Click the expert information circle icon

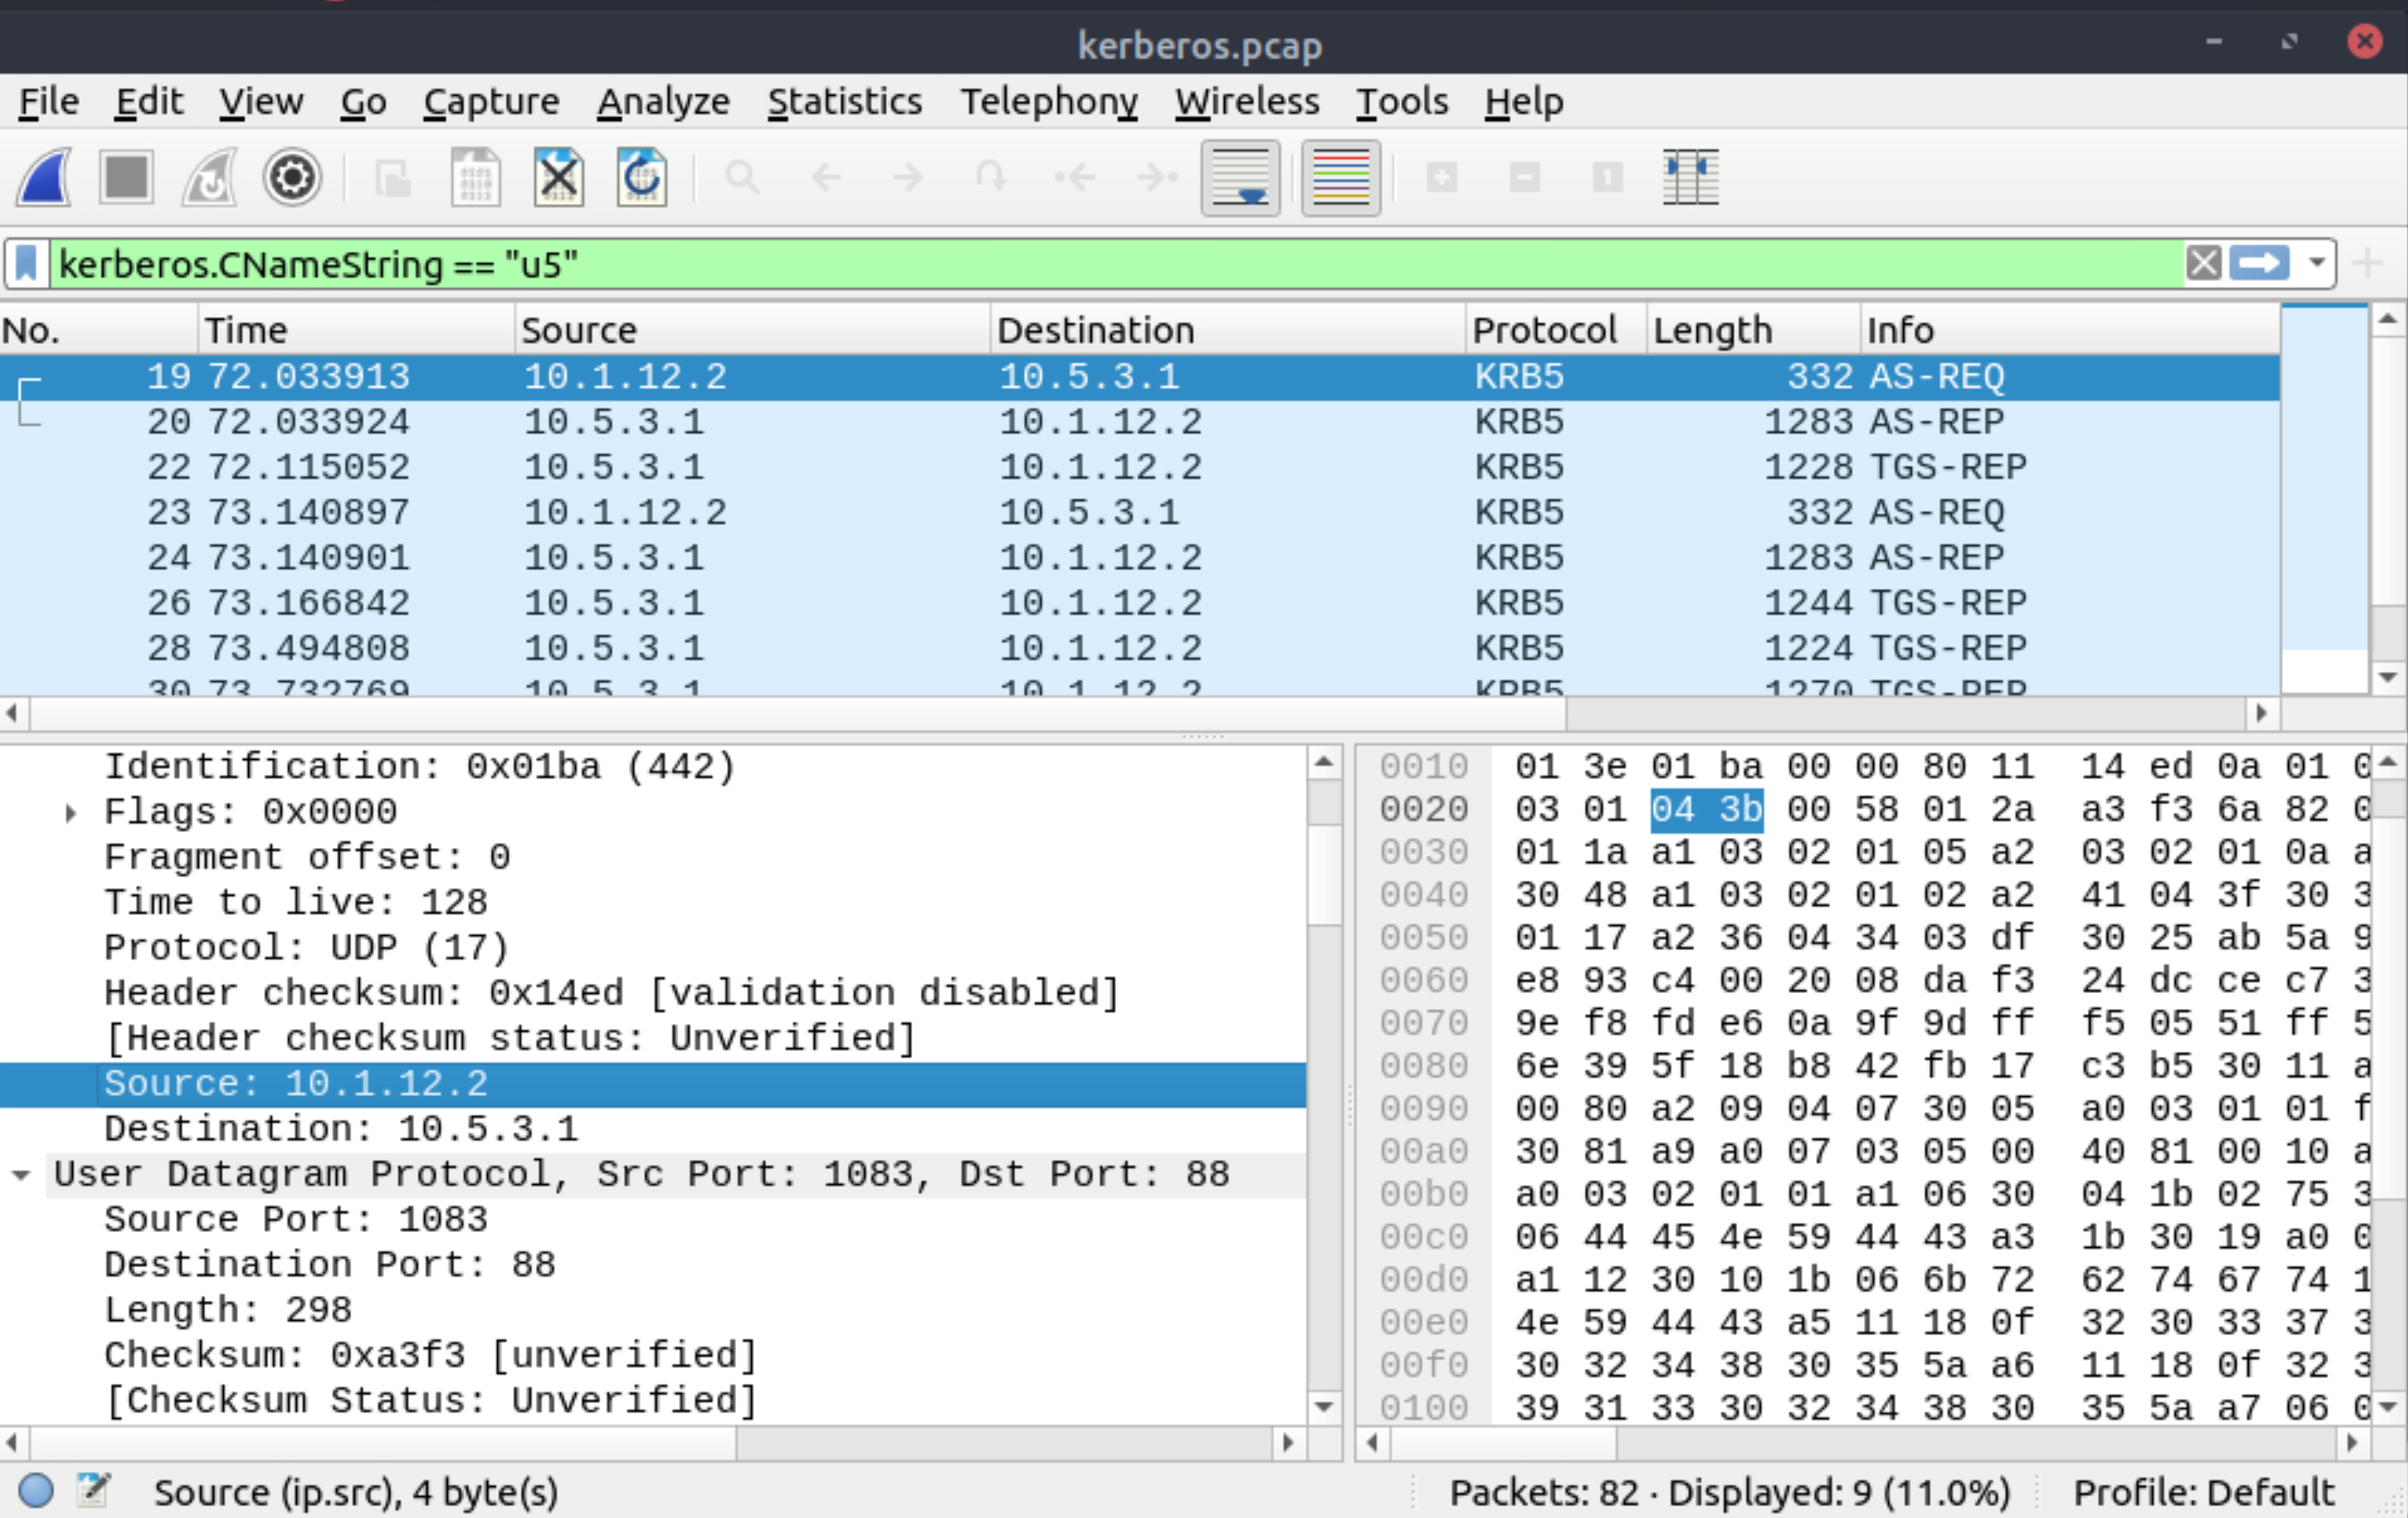click(35, 1490)
